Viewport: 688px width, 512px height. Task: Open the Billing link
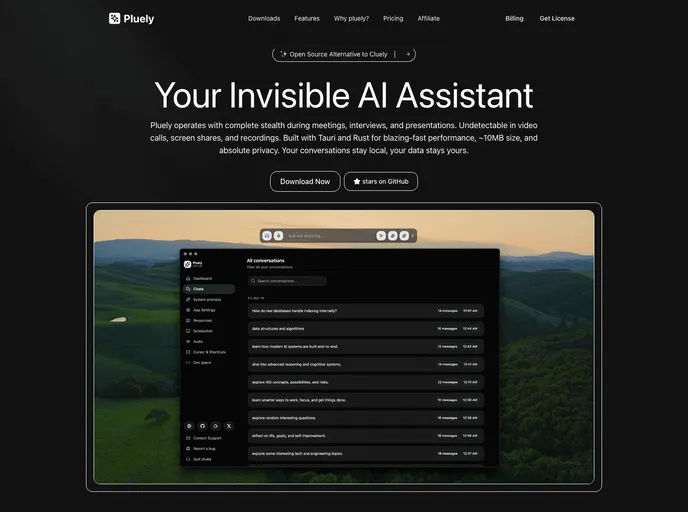click(x=514, y=18)
